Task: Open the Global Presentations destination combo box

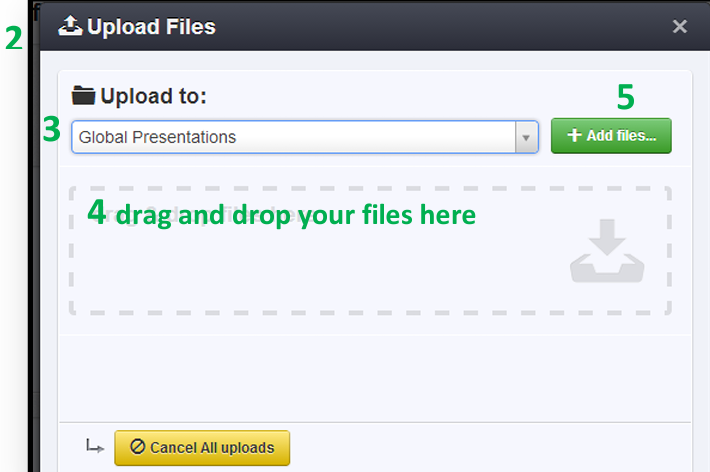Action: coord(305,137)
